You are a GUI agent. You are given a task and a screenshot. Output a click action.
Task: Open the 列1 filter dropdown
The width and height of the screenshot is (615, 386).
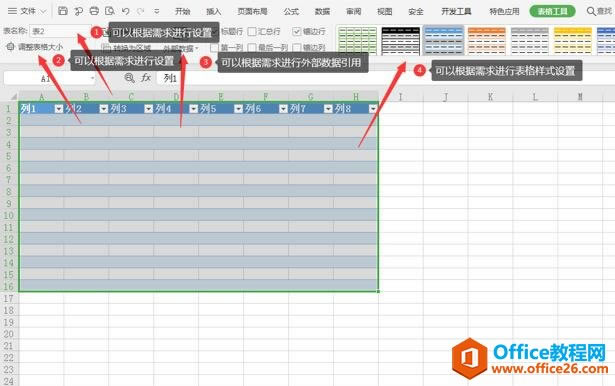(x=58, y=109)
